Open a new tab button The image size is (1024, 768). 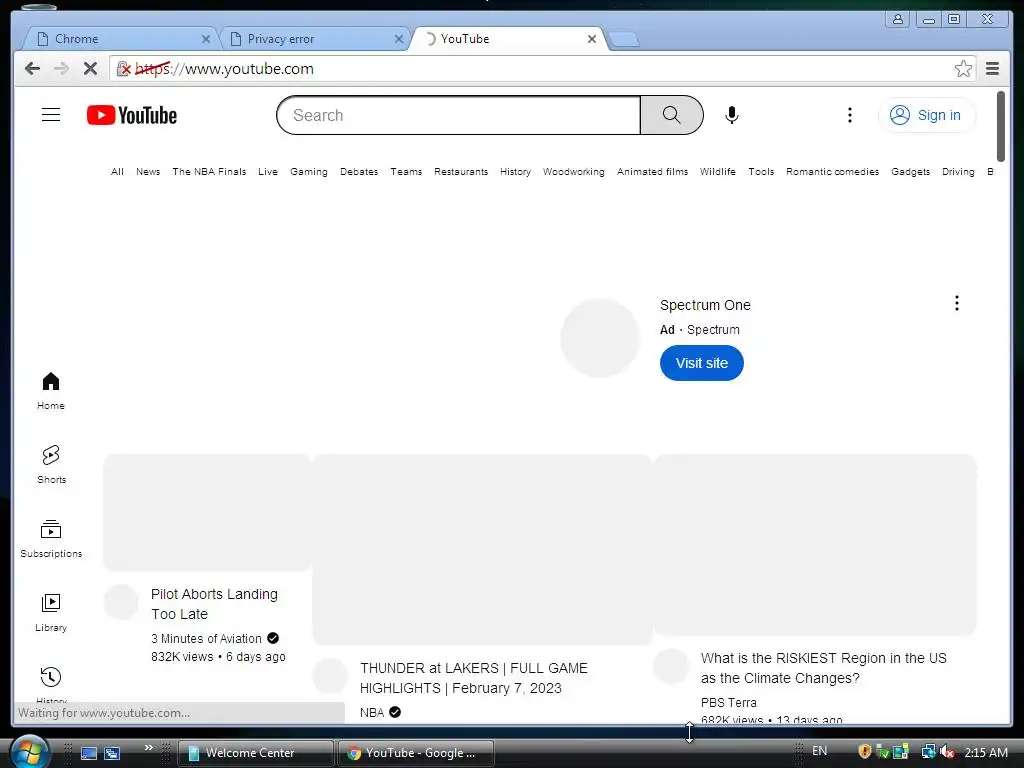(x=624, y=40)
